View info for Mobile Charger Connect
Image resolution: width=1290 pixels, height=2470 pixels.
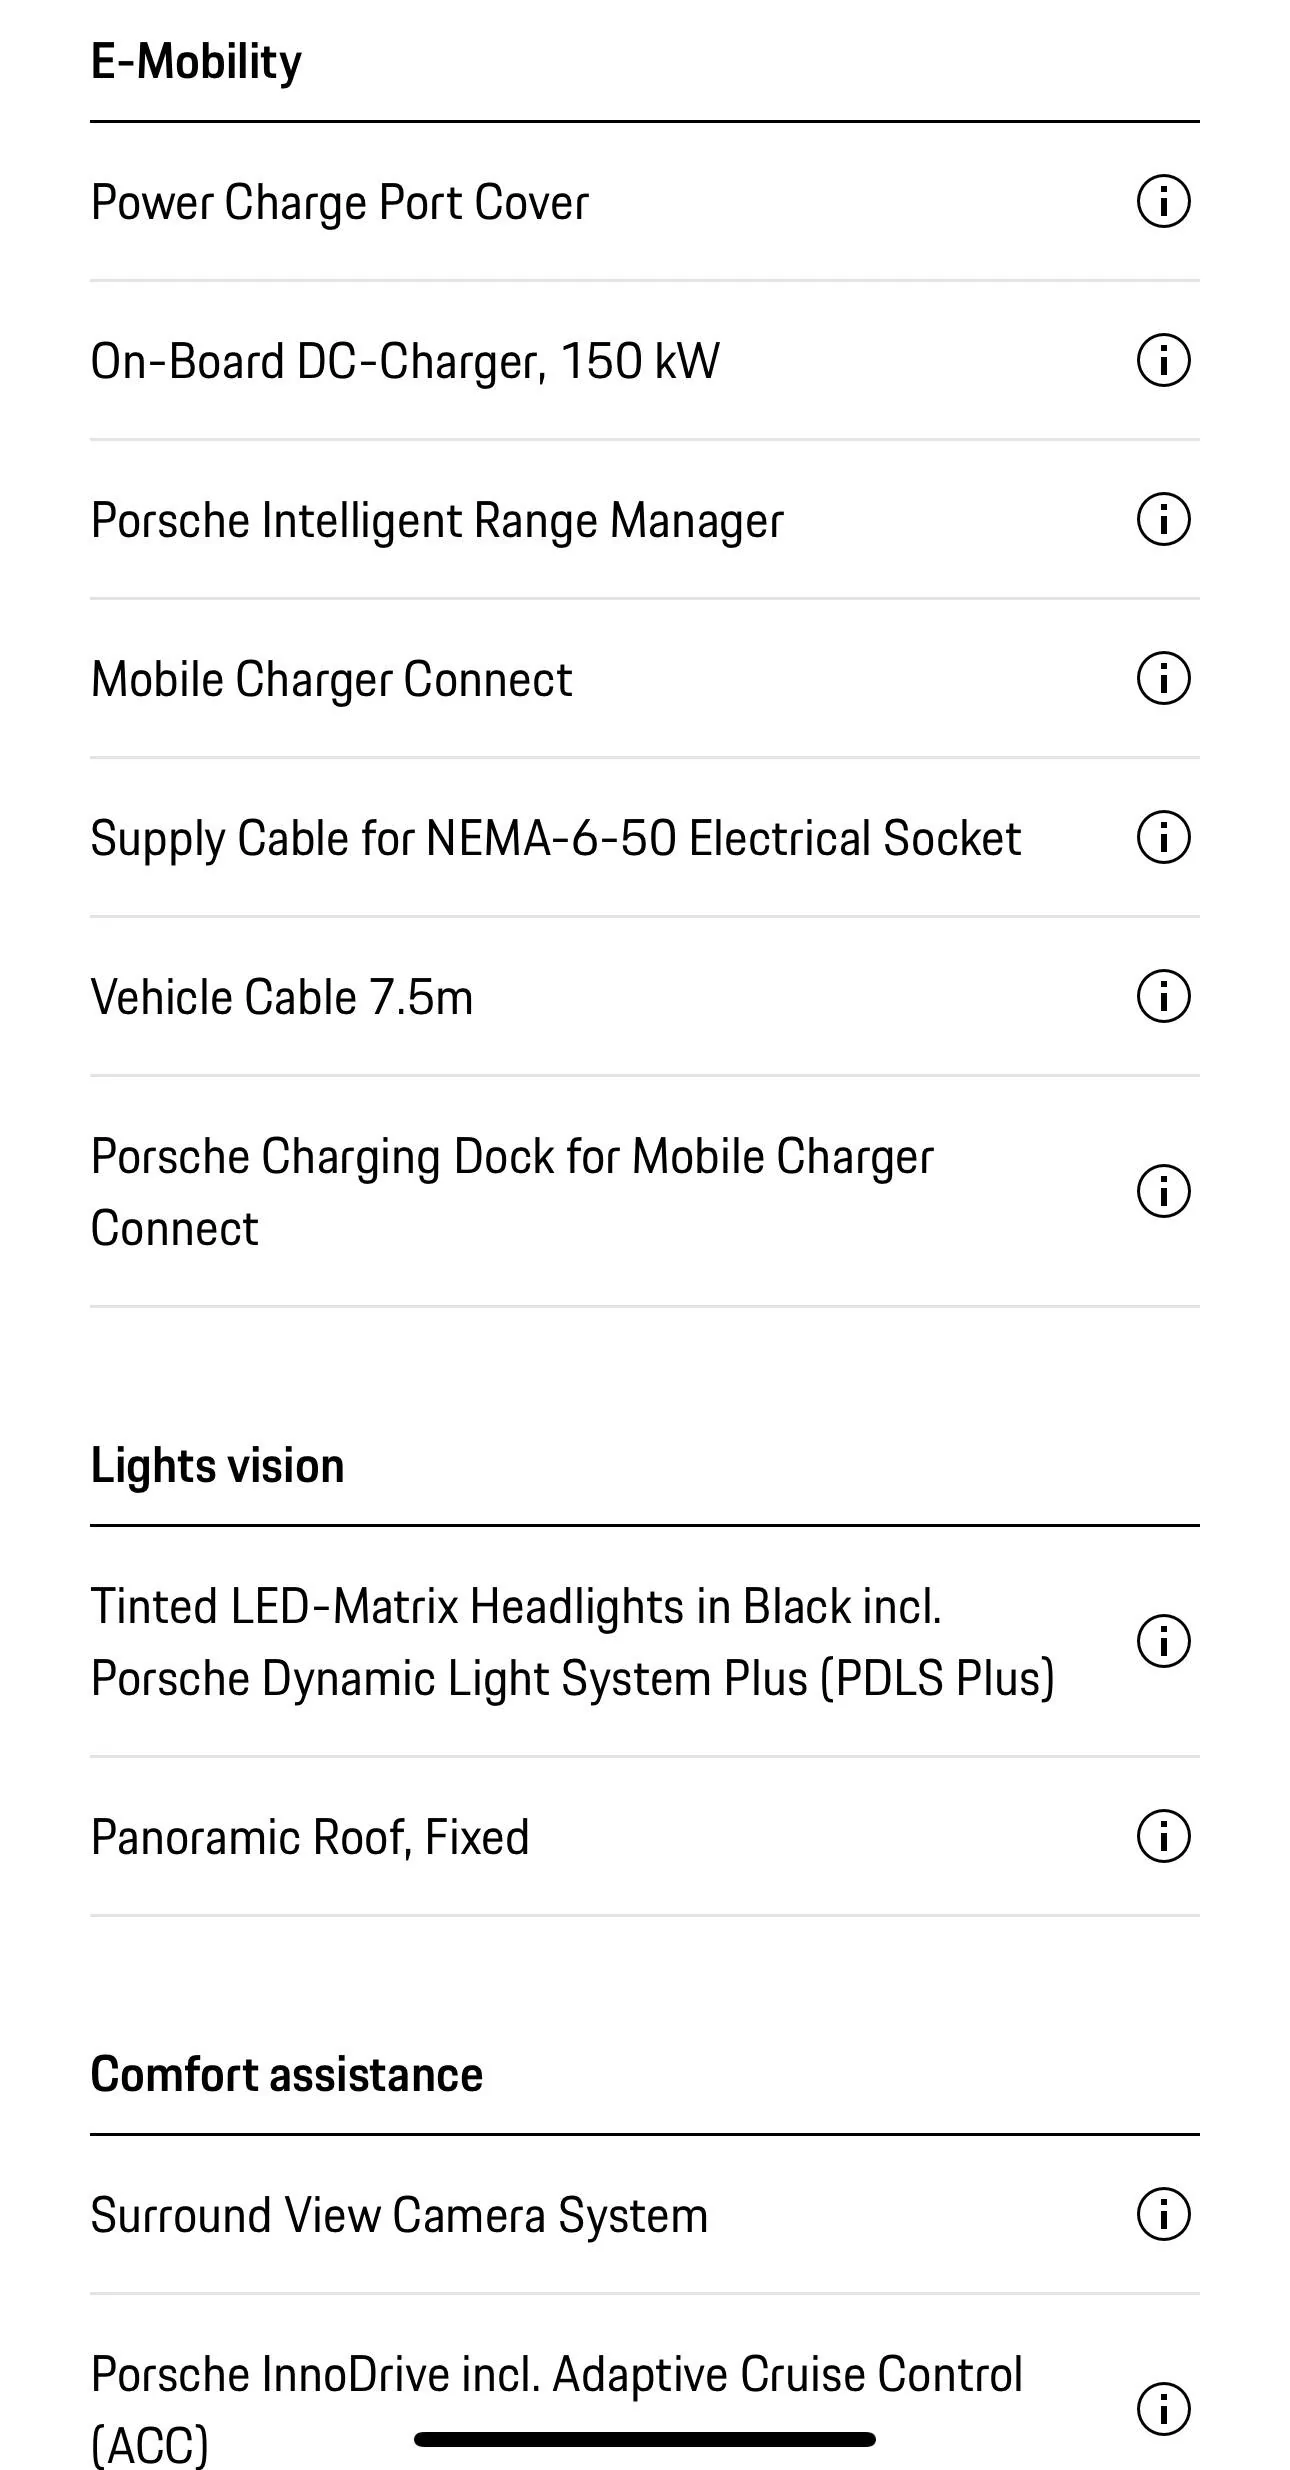(1163, 678)
